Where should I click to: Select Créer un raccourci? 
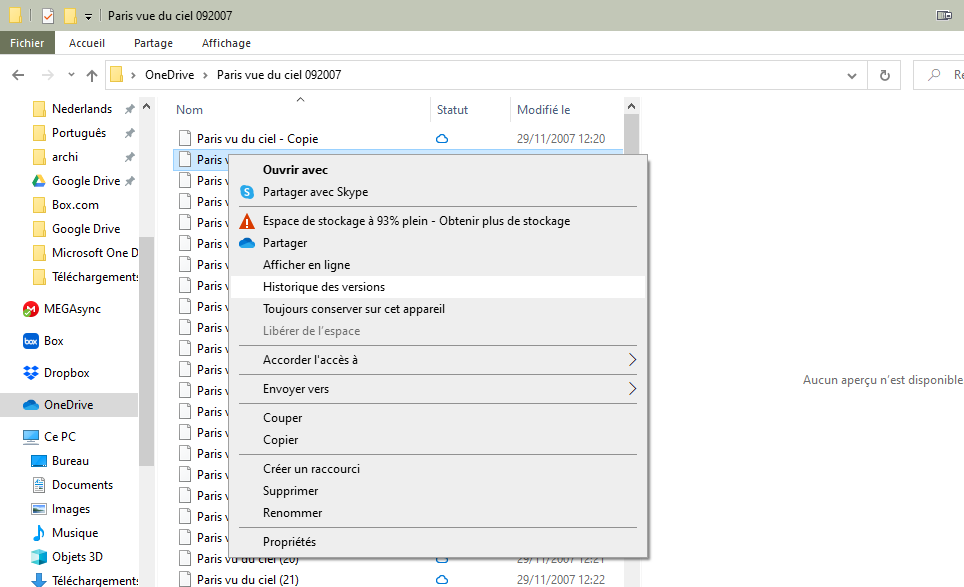tap(438, 469)
